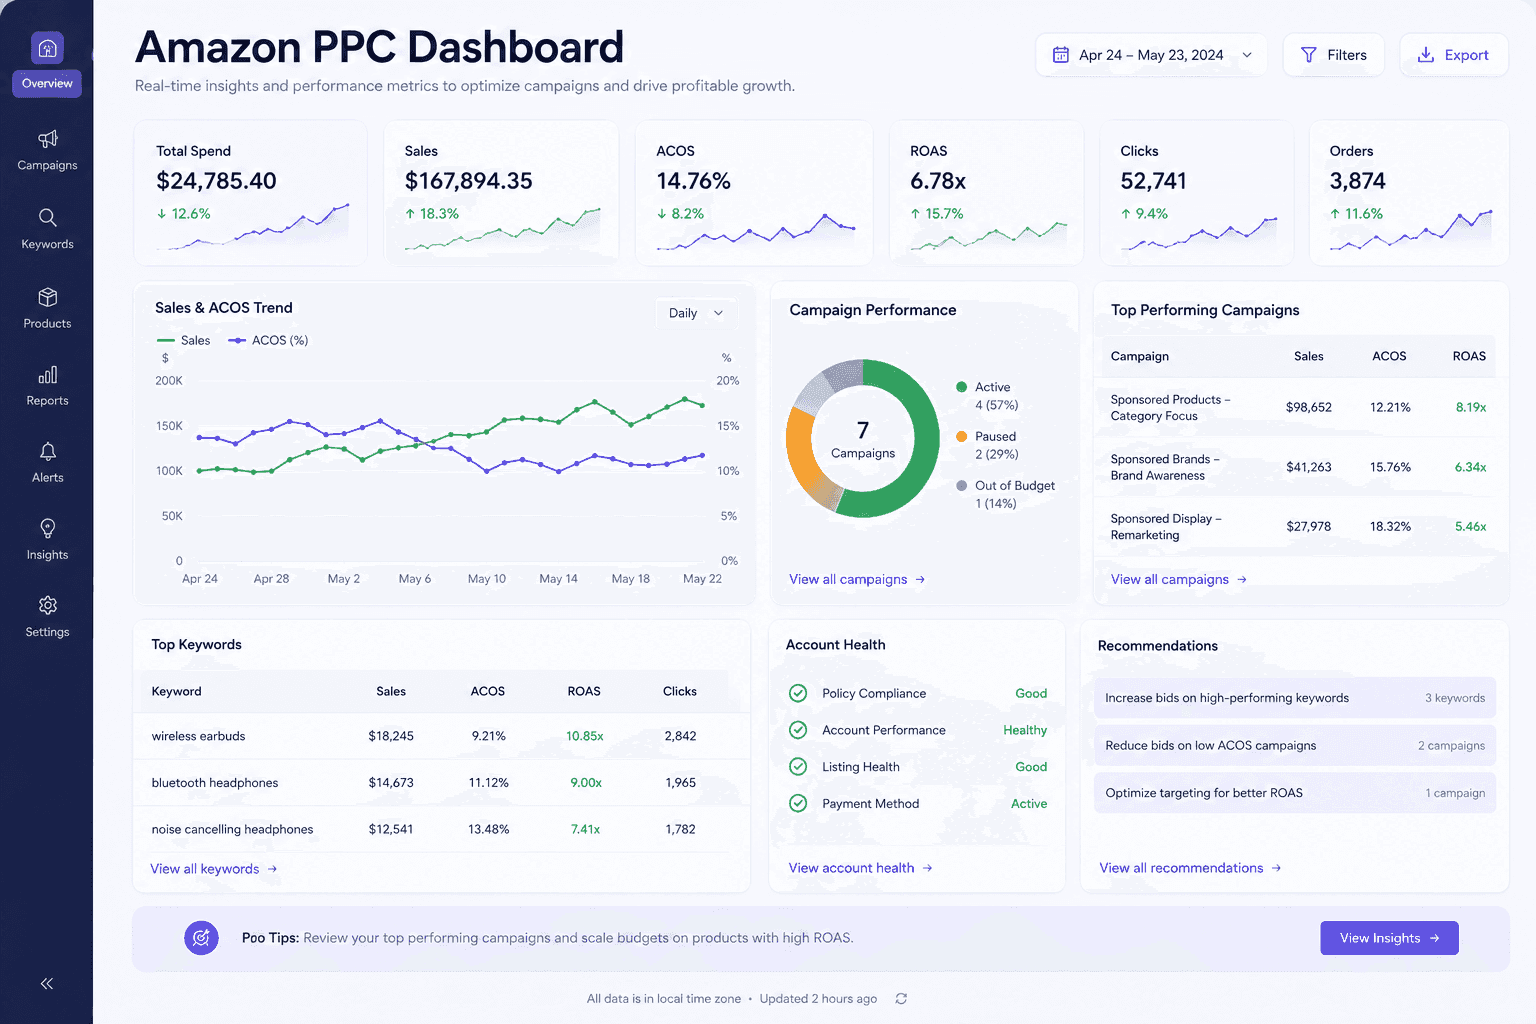Click the green Active legend dot

pos(961,387)
